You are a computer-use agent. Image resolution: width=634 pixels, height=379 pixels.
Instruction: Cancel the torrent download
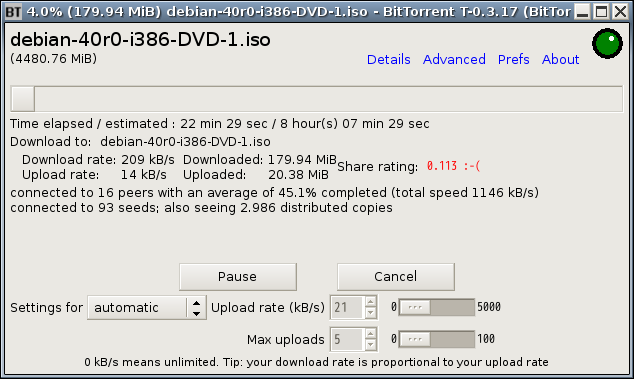tap(396, 277)
